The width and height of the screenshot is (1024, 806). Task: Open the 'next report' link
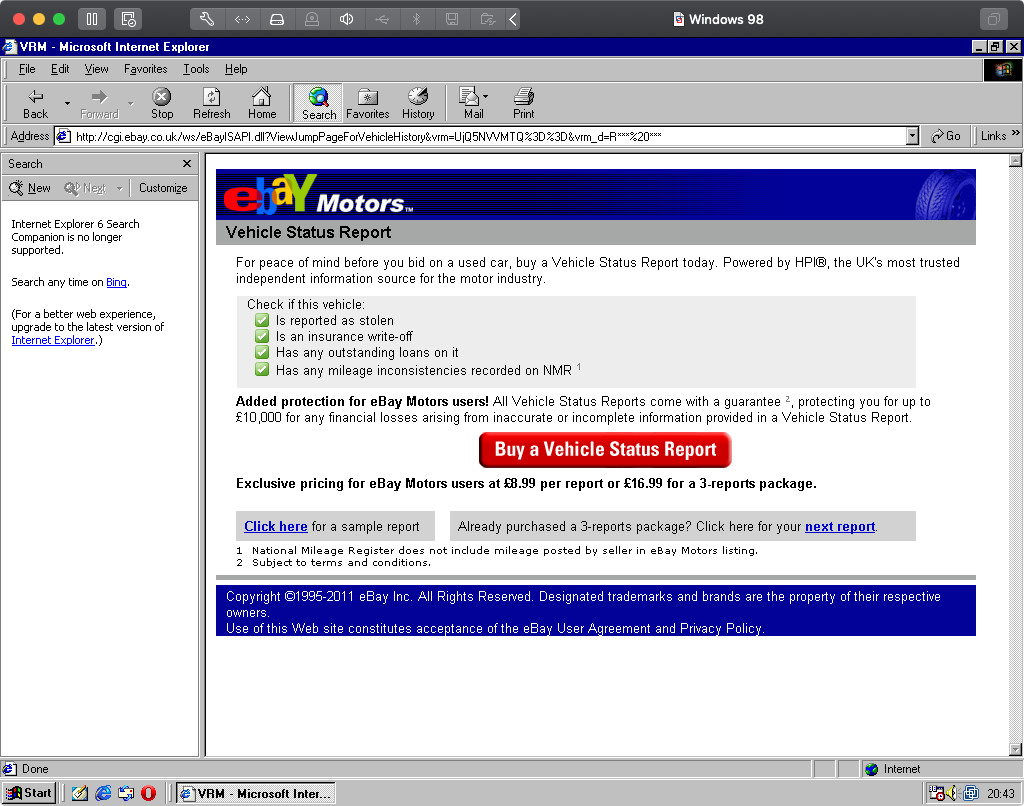[x=840, y=526]
